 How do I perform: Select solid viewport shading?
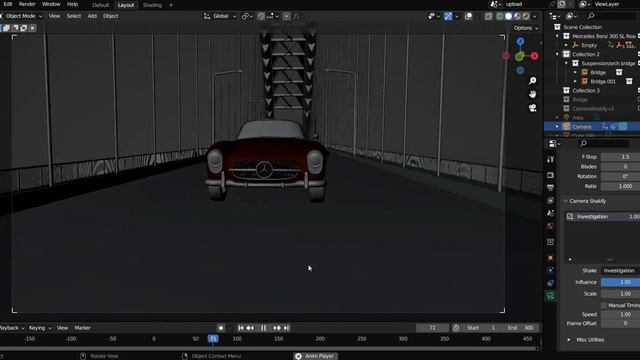pyautogui.click(x=508, y=16)
